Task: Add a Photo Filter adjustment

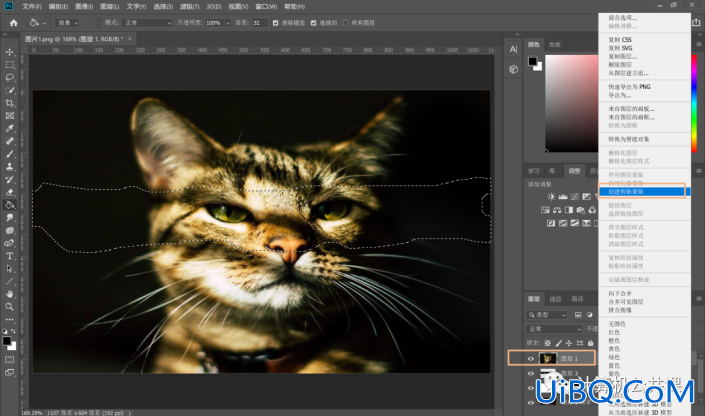Action: click(x=580, y=210)
